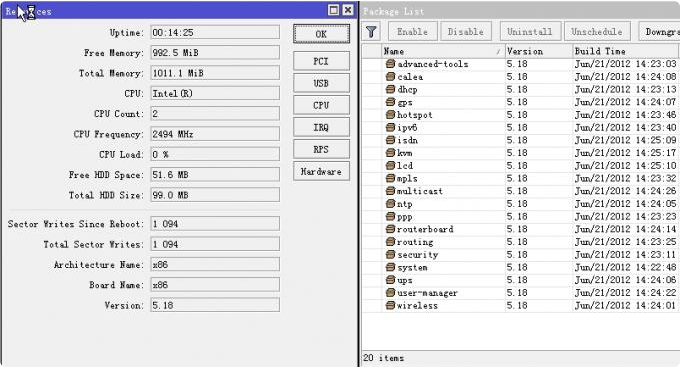The width and height of the screenshot is (681, 368).
Task: Click the Total HDD Size field
Action: pos(215,195)
